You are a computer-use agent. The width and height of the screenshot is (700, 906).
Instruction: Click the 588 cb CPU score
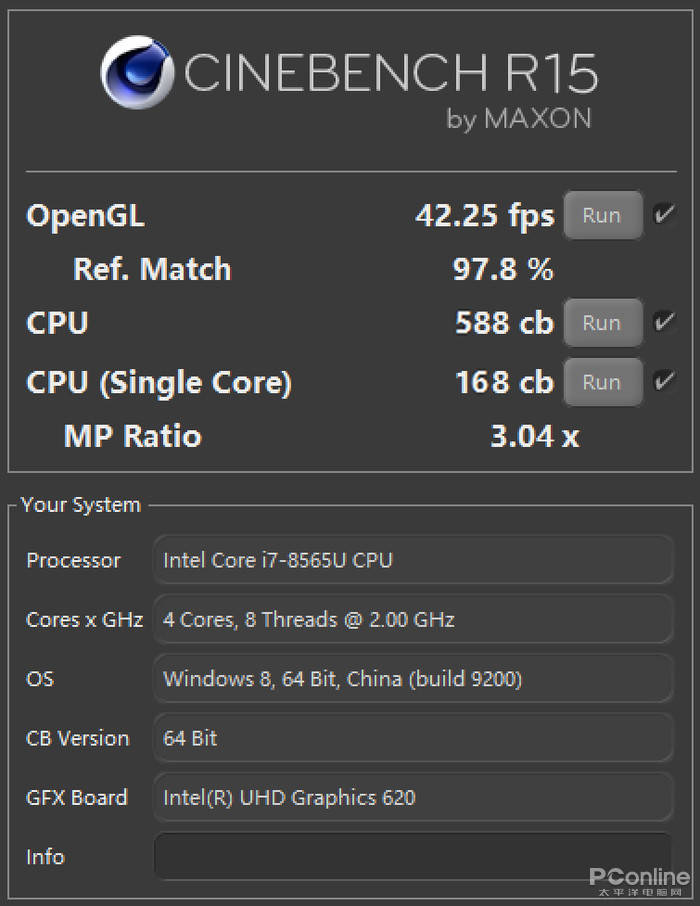[503, 323]
